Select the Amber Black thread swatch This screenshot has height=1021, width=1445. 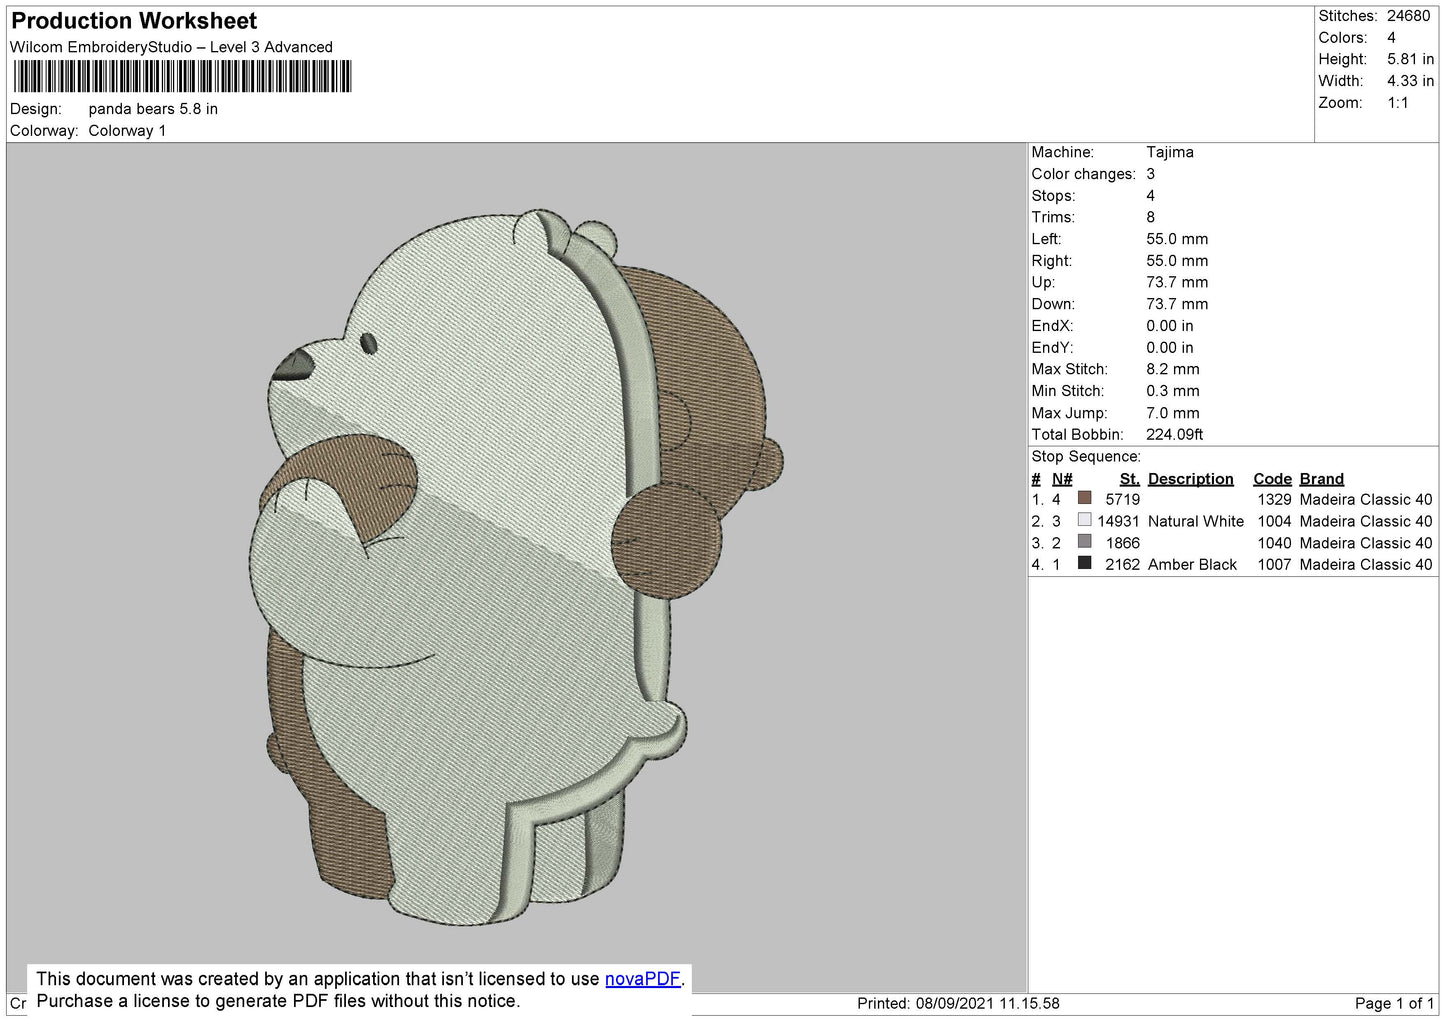pos(1084,564)
